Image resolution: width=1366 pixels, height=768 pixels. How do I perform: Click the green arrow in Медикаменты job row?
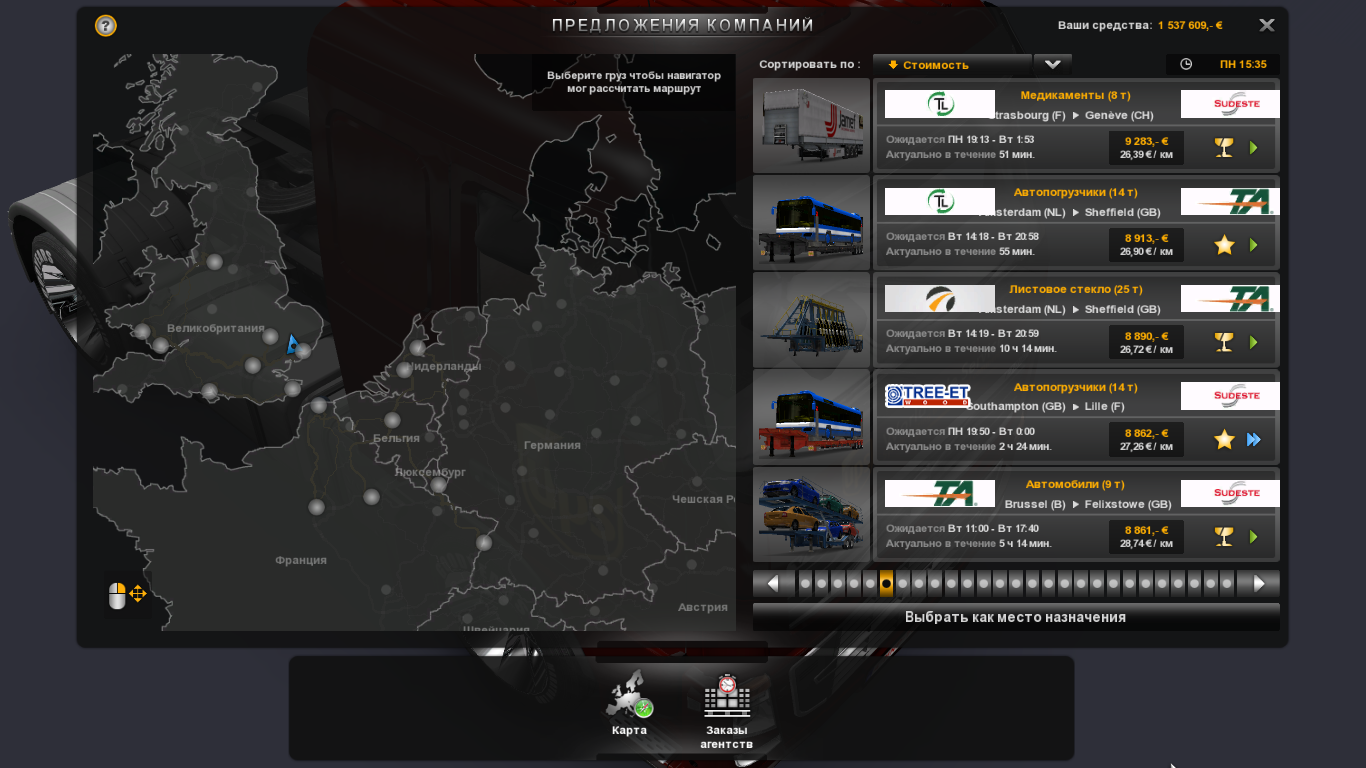[1254, 148]
